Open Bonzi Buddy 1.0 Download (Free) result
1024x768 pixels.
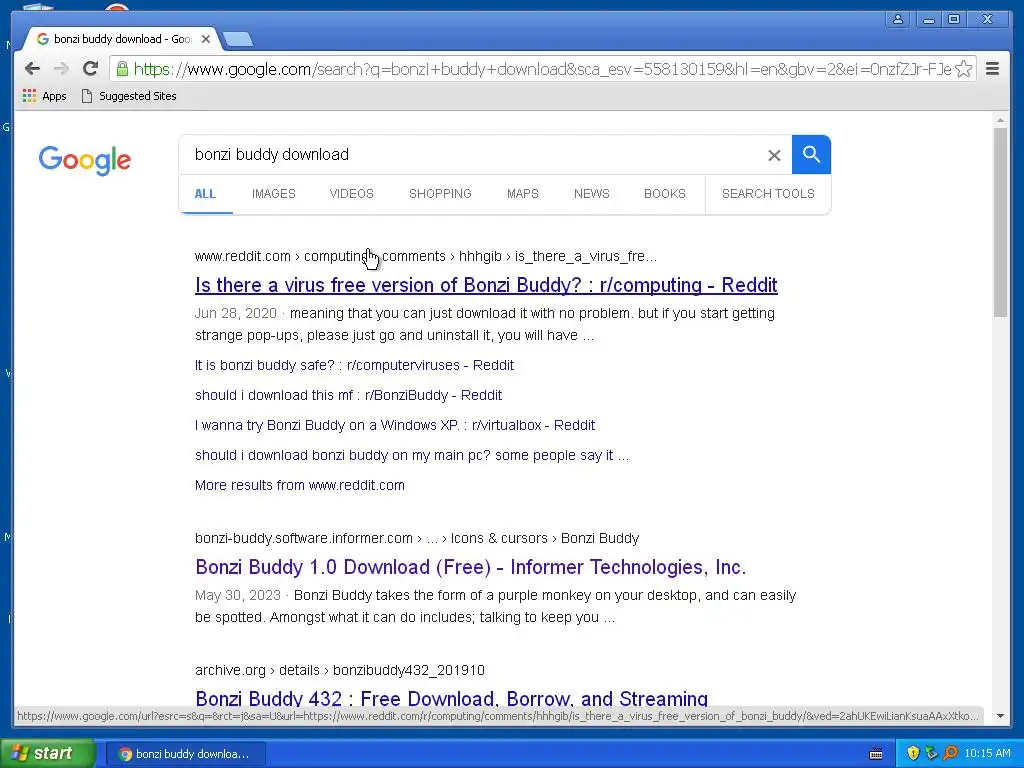(470, 567)
